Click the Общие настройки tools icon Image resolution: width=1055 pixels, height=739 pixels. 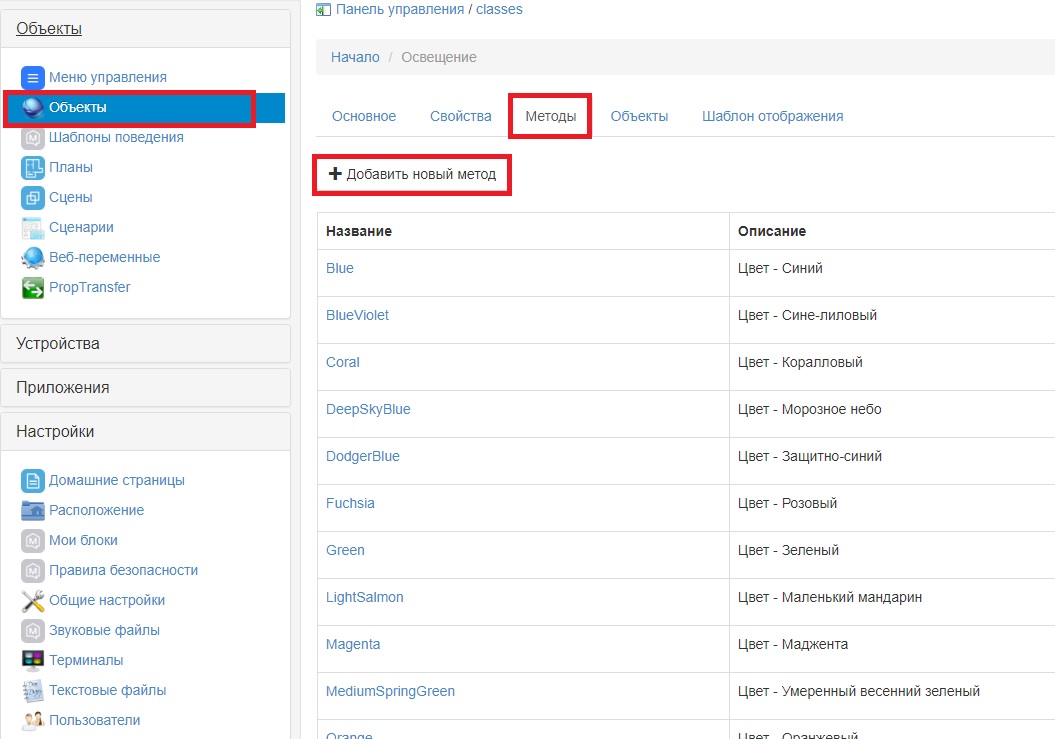point(33,601)
